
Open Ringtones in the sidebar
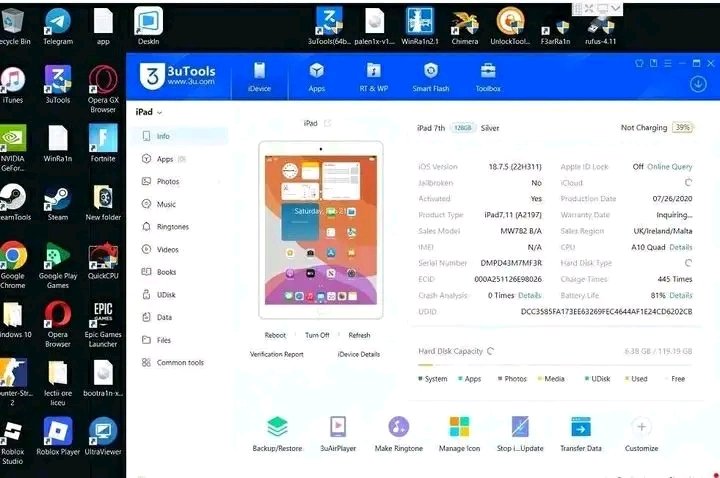click(179, 227)
